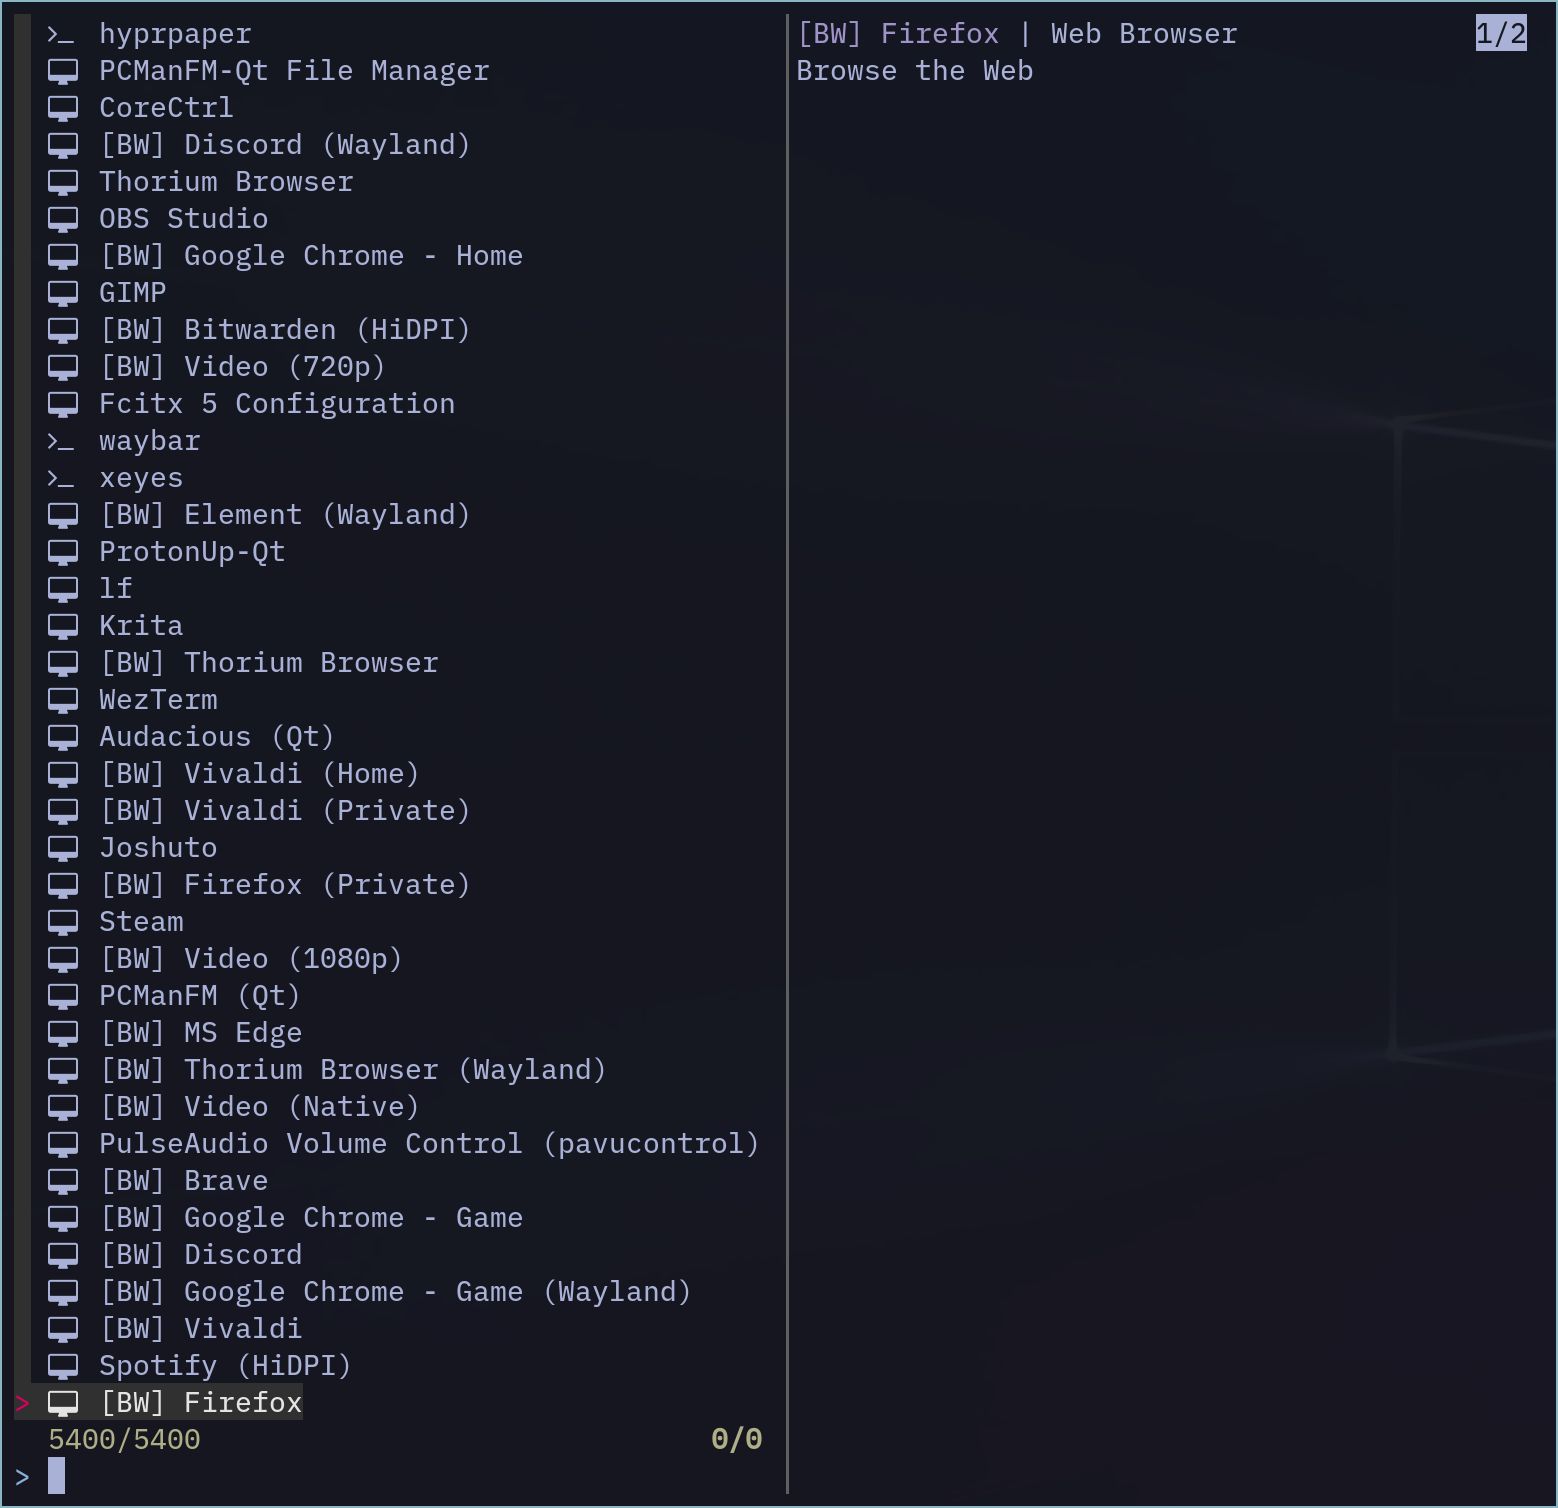This screenshot has height=1508, width=1558.
Task: Select [BW] Video (Native)
Action: (x=259, y=1108)
